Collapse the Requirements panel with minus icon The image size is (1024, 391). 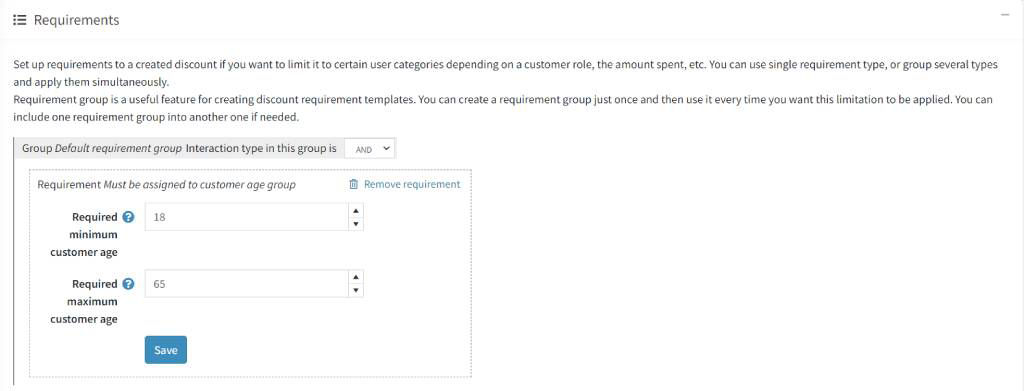pyautogui.click(x=1005, y=15)
